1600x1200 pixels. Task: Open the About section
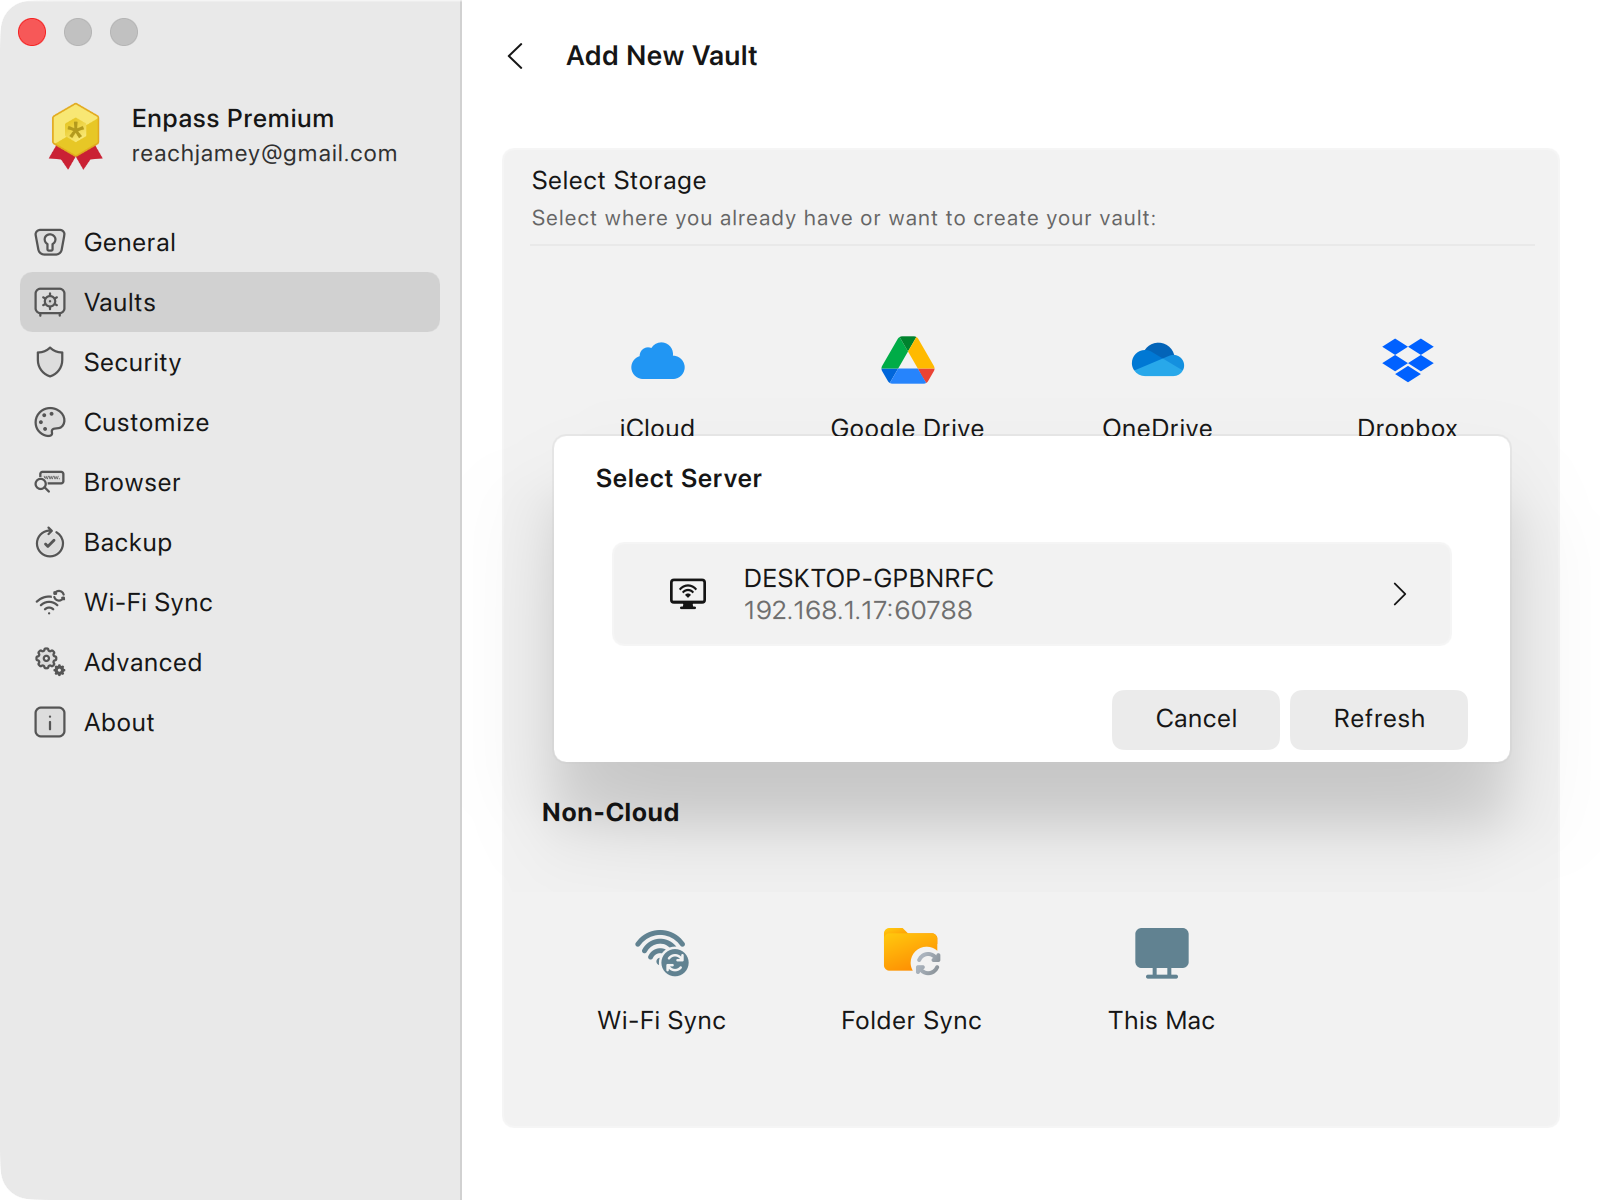230,722
